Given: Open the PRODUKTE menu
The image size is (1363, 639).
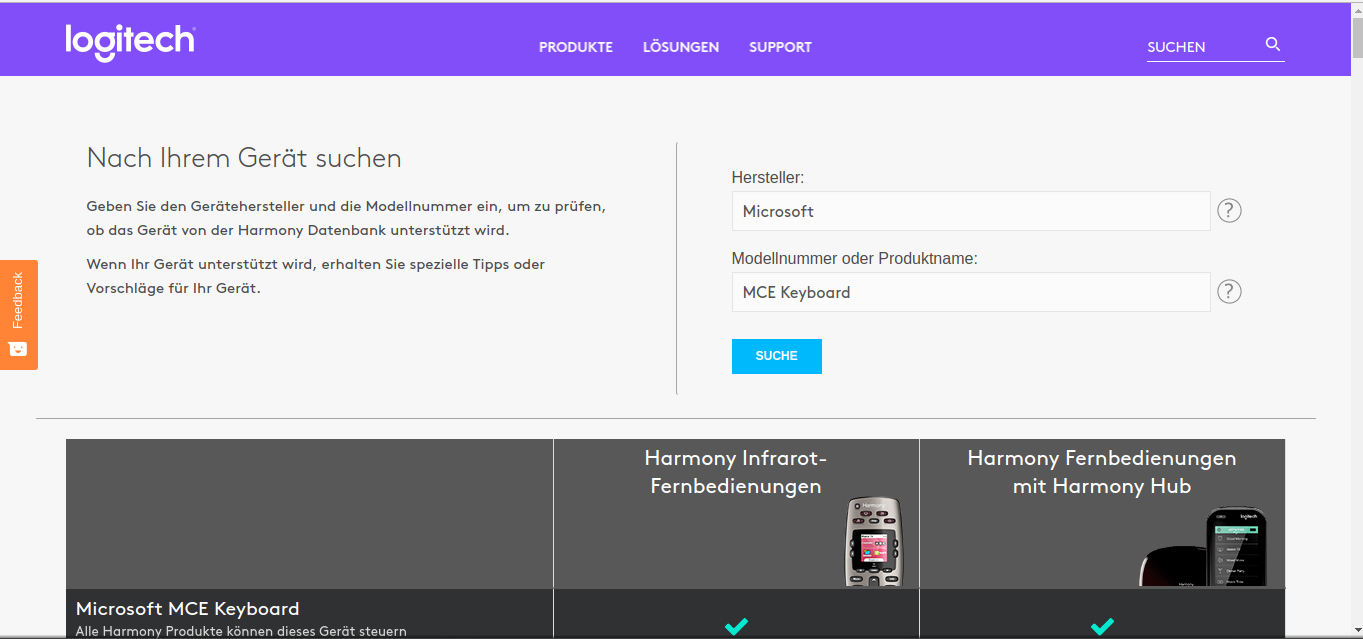Looking at the screenshot, I should coord(576,47).
